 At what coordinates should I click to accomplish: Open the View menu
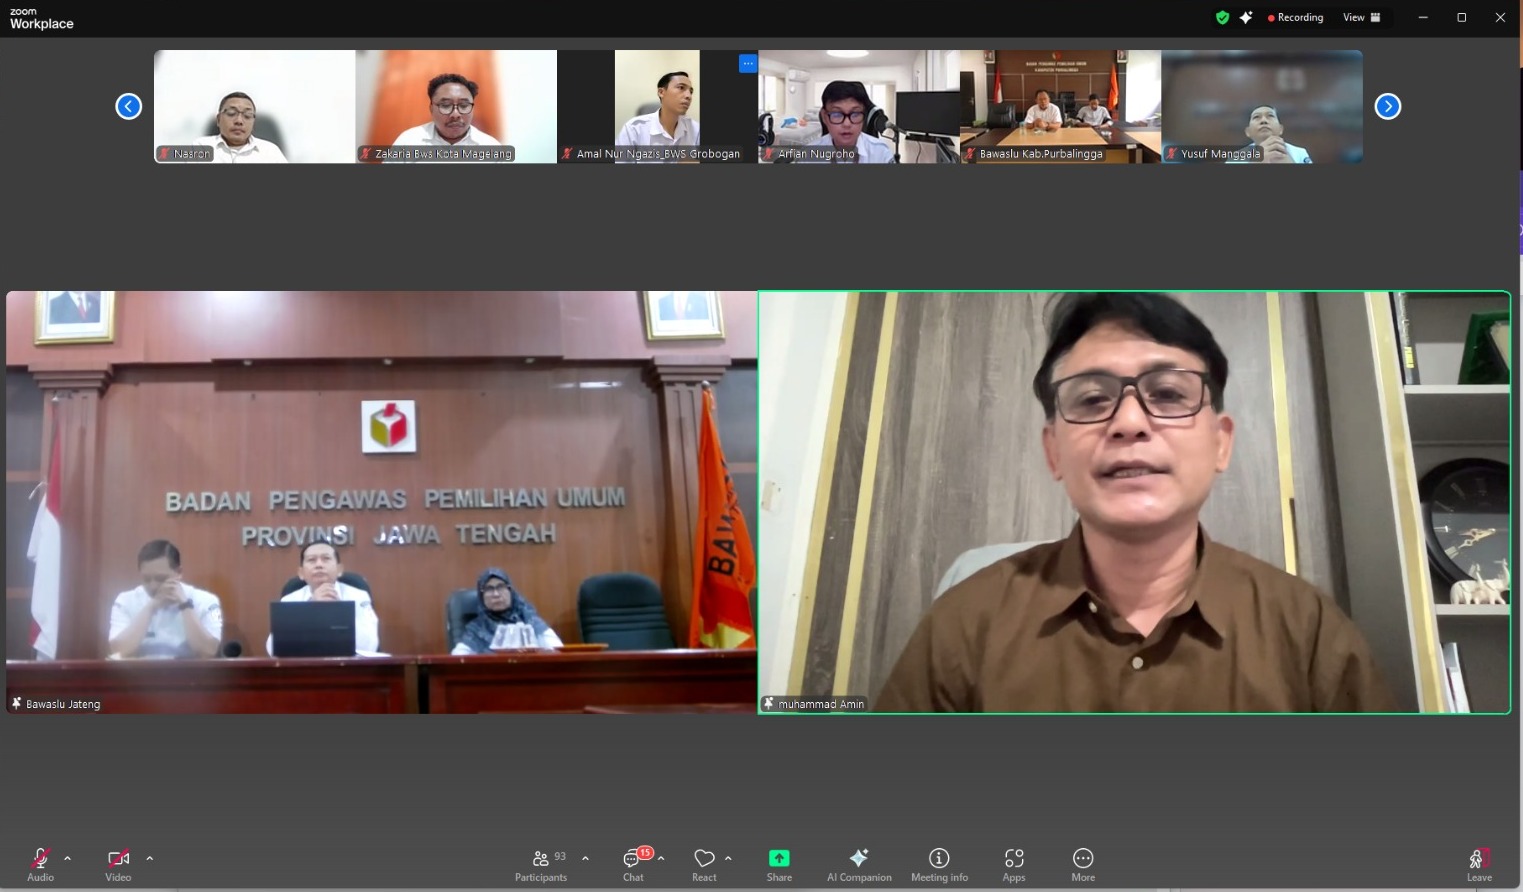[x=1362, y=17]
